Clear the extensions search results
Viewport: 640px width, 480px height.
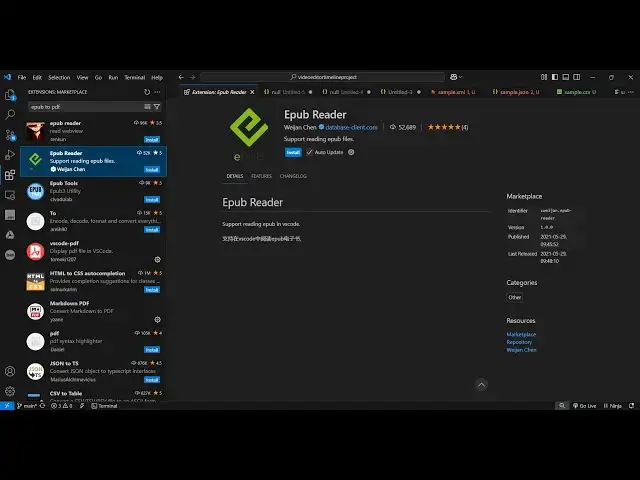pos(147,107)
